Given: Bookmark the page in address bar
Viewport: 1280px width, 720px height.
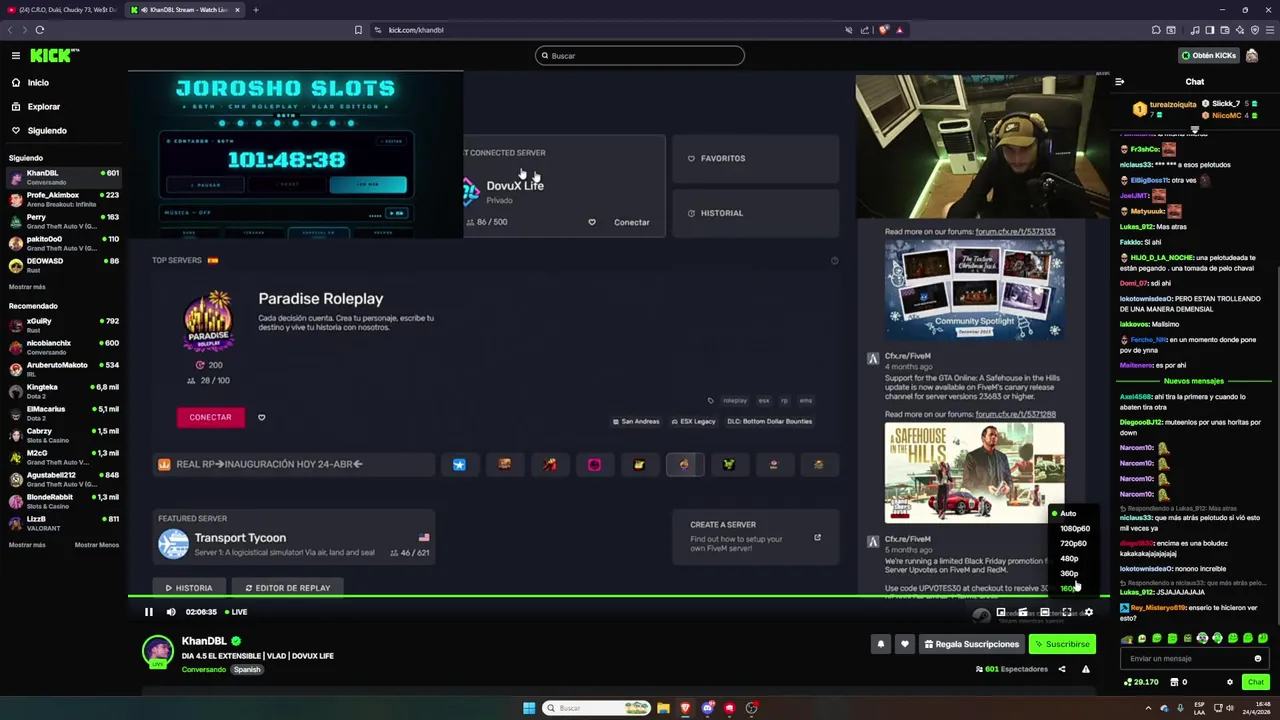Looking at the screenshot, I should click(358, 30).
